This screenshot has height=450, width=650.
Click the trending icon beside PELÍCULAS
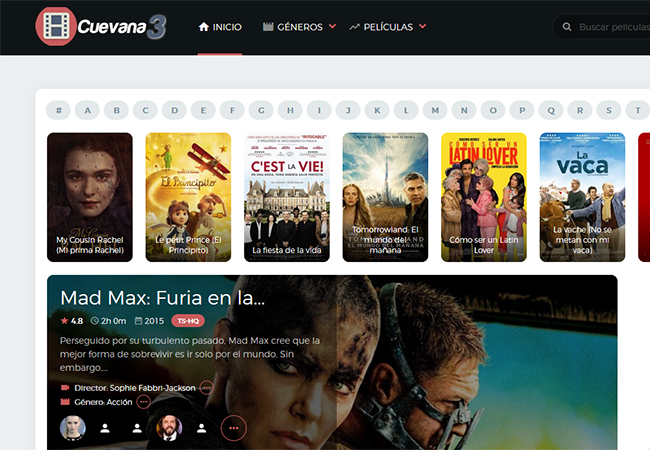[354, 27]
